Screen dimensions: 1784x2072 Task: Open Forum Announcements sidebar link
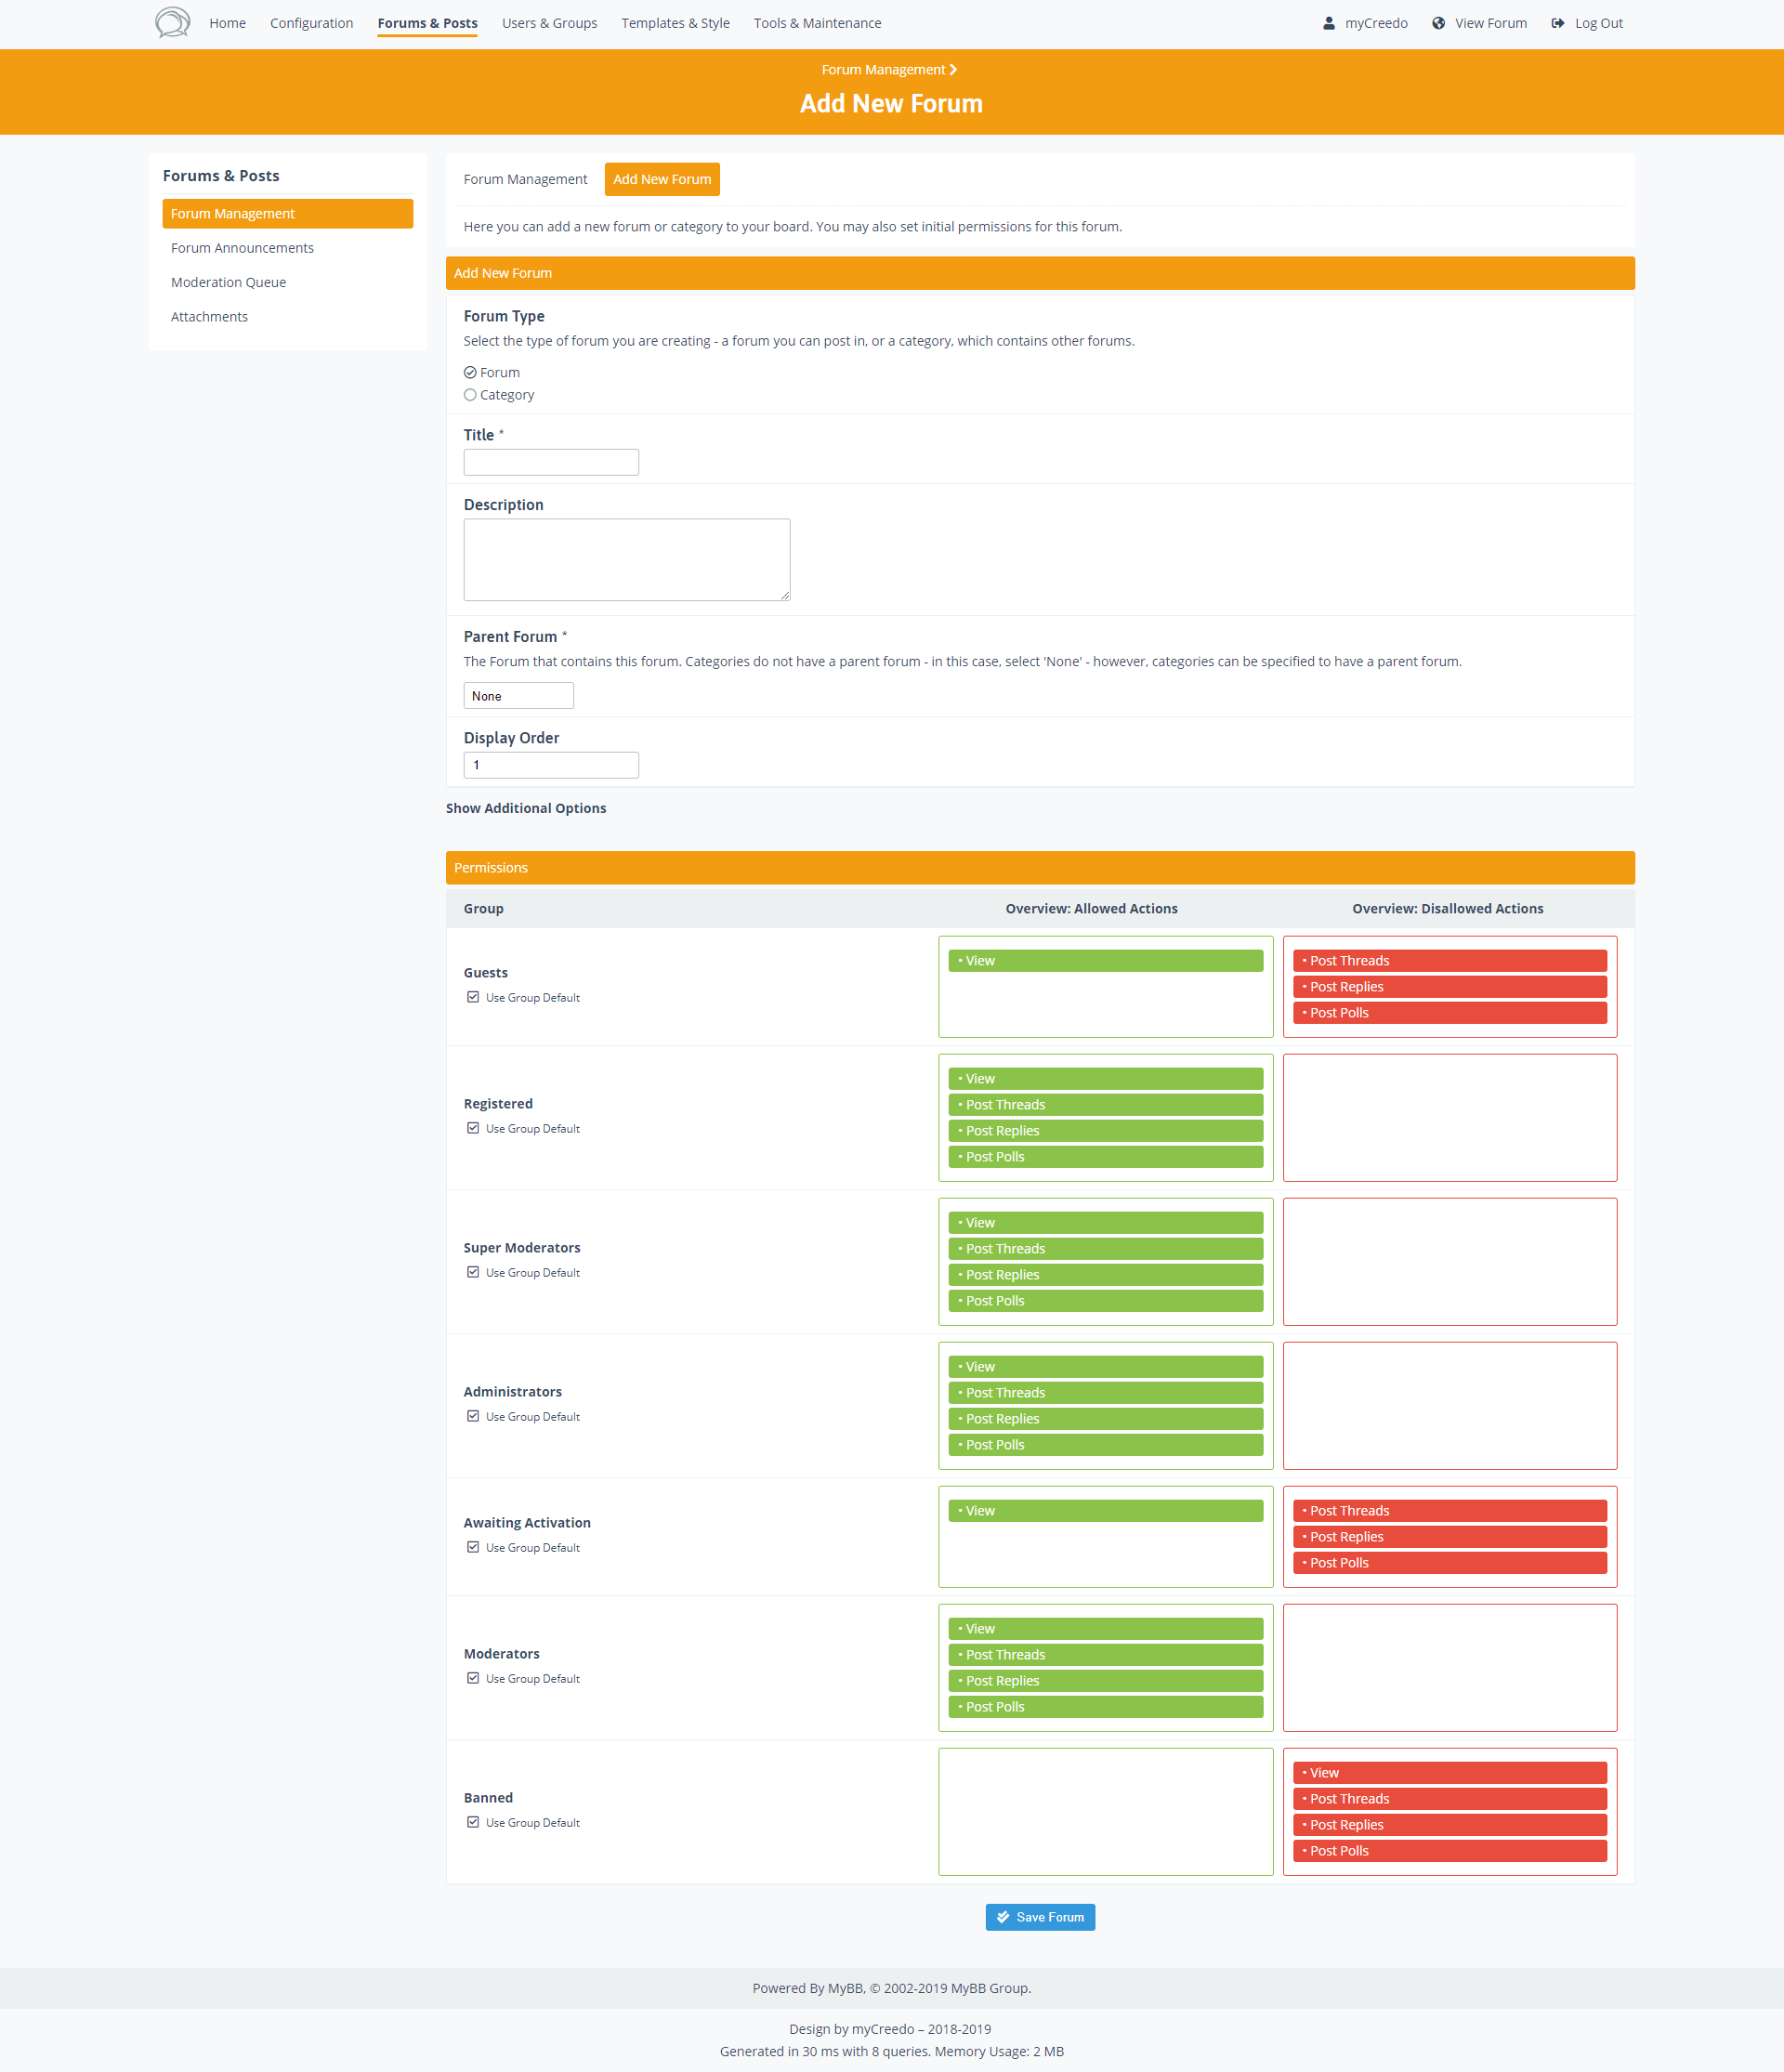point(242,248)
